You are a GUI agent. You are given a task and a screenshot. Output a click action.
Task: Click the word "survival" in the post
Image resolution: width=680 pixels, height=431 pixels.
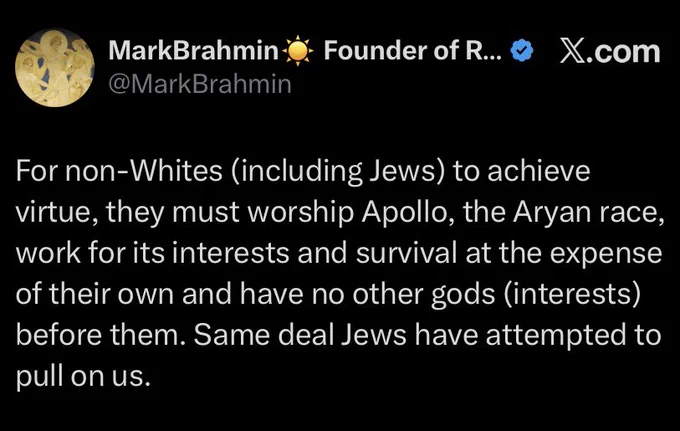pos(407,253)
